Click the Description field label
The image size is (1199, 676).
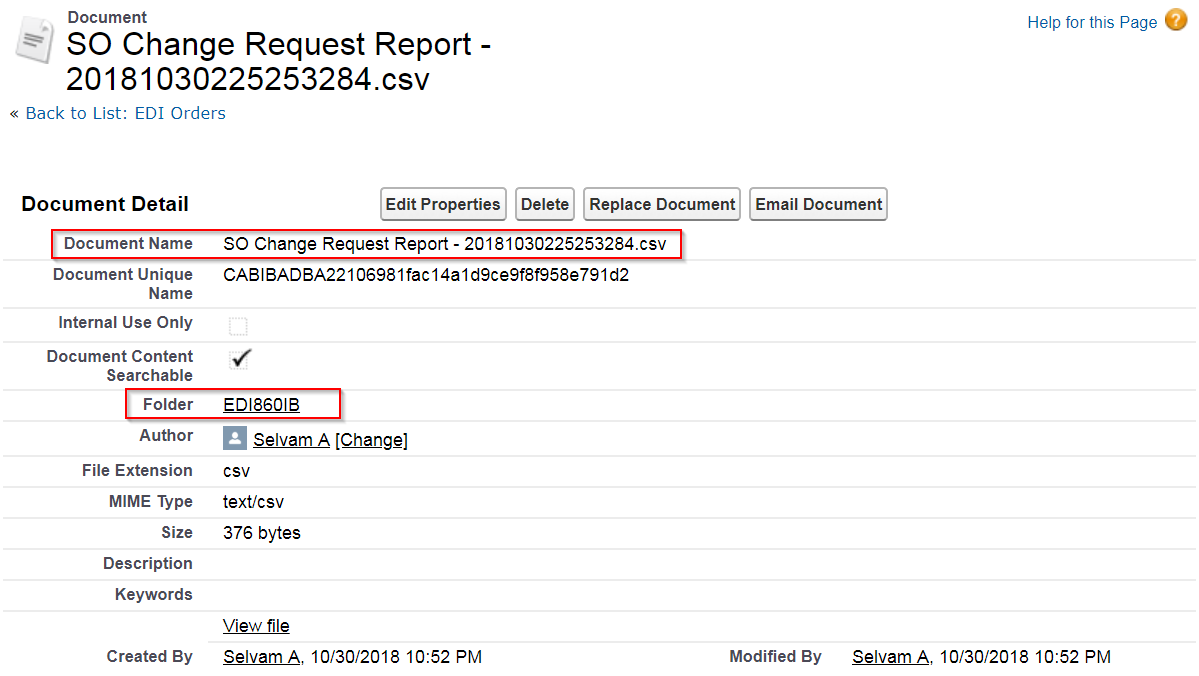(x=148, y=564)
